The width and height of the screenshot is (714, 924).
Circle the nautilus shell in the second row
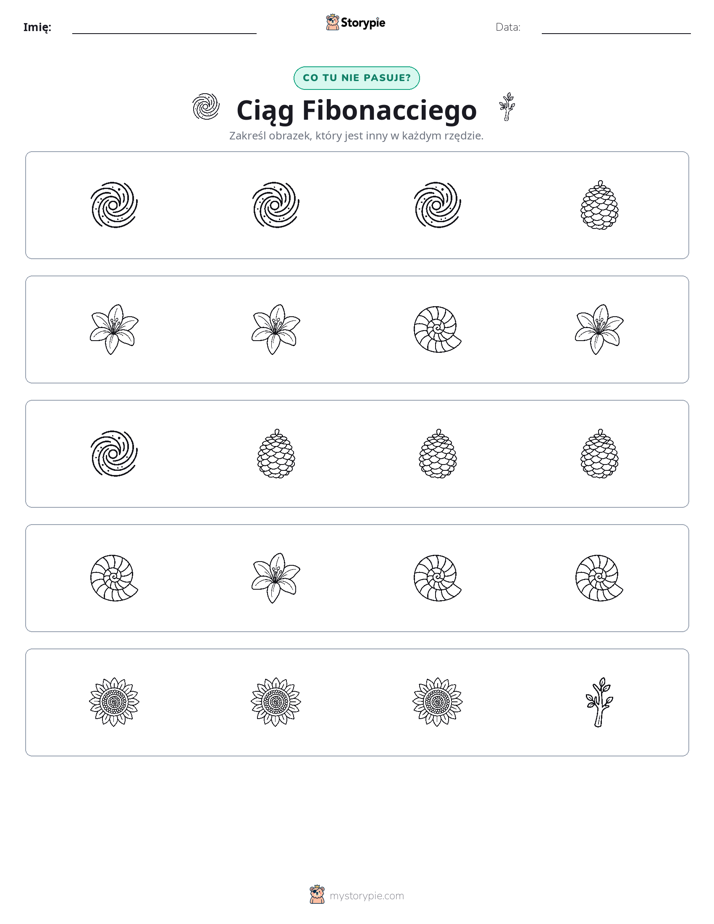pos(438,329)
